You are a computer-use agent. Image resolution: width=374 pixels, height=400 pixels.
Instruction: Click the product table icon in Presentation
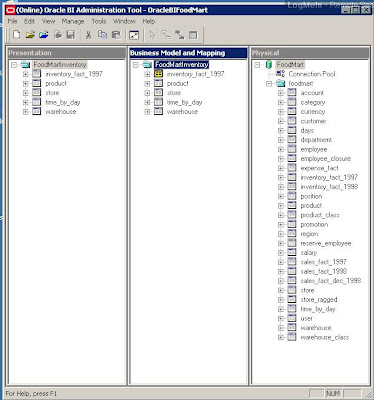(x=37, y=83)
